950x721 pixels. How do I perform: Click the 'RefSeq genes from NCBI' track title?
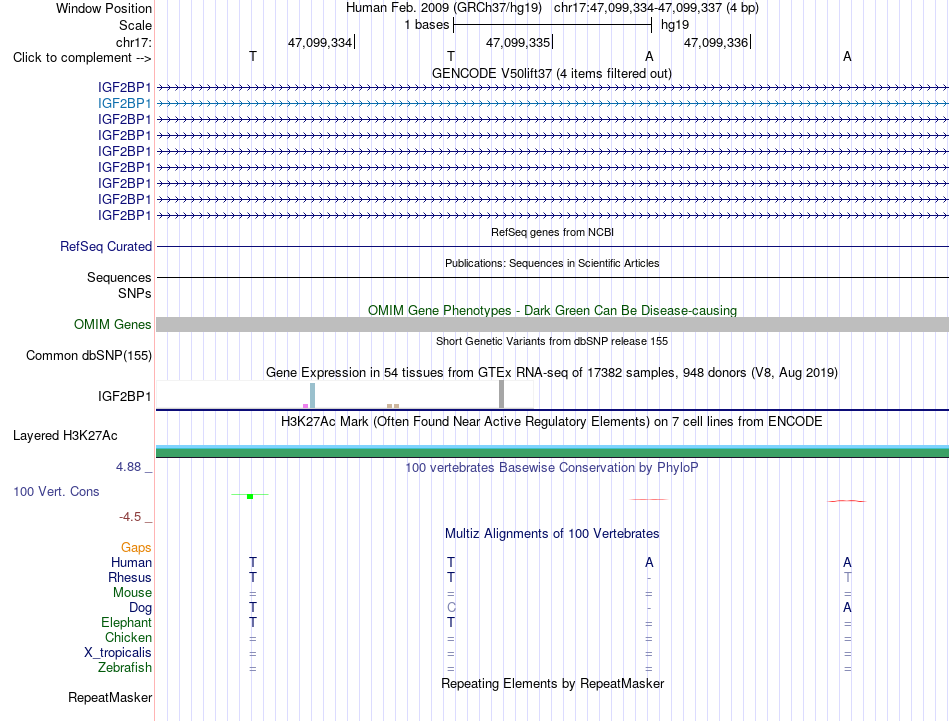(552, 232)
